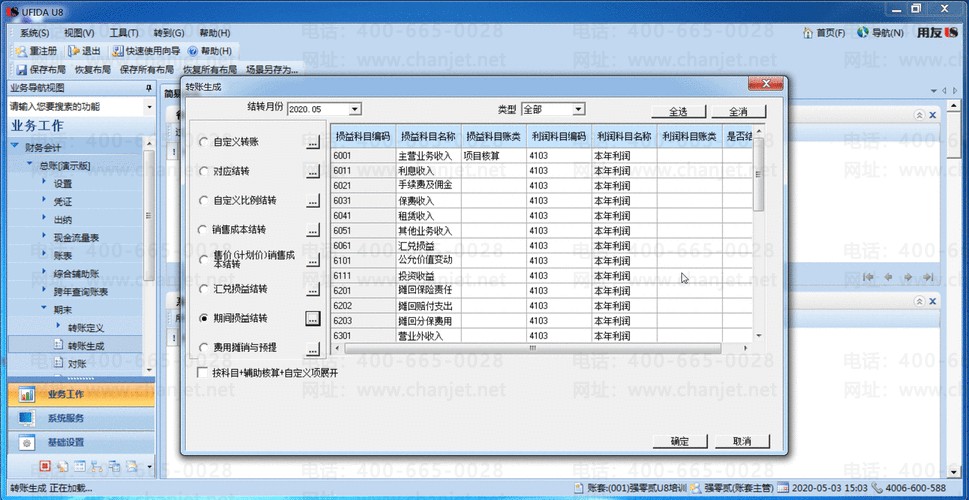Click the navigation tree vertical scrollbar

point(149,215)
